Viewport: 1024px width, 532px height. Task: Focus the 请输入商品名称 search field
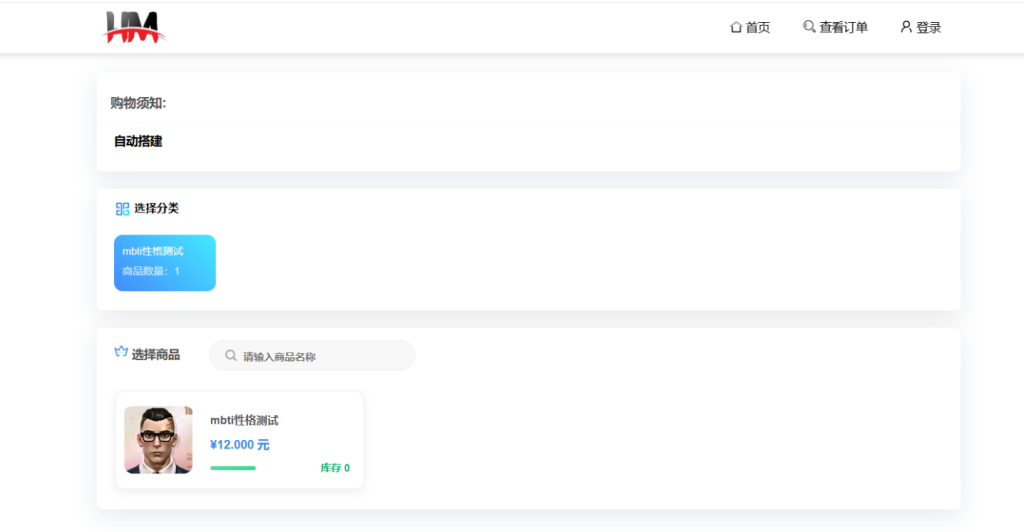[x=320, y=356]
